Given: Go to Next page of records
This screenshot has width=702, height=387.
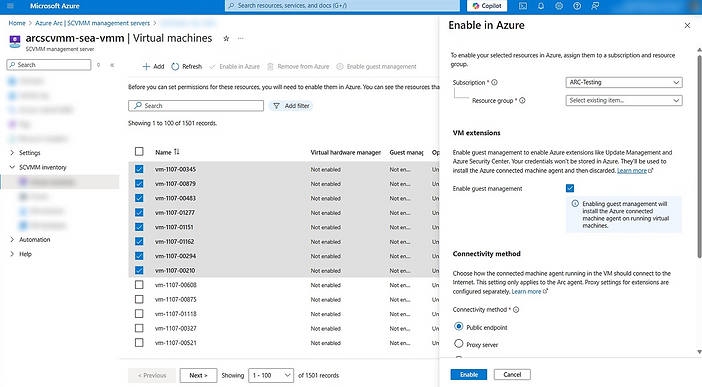Looking at the screenshot, I should [198, 375].
